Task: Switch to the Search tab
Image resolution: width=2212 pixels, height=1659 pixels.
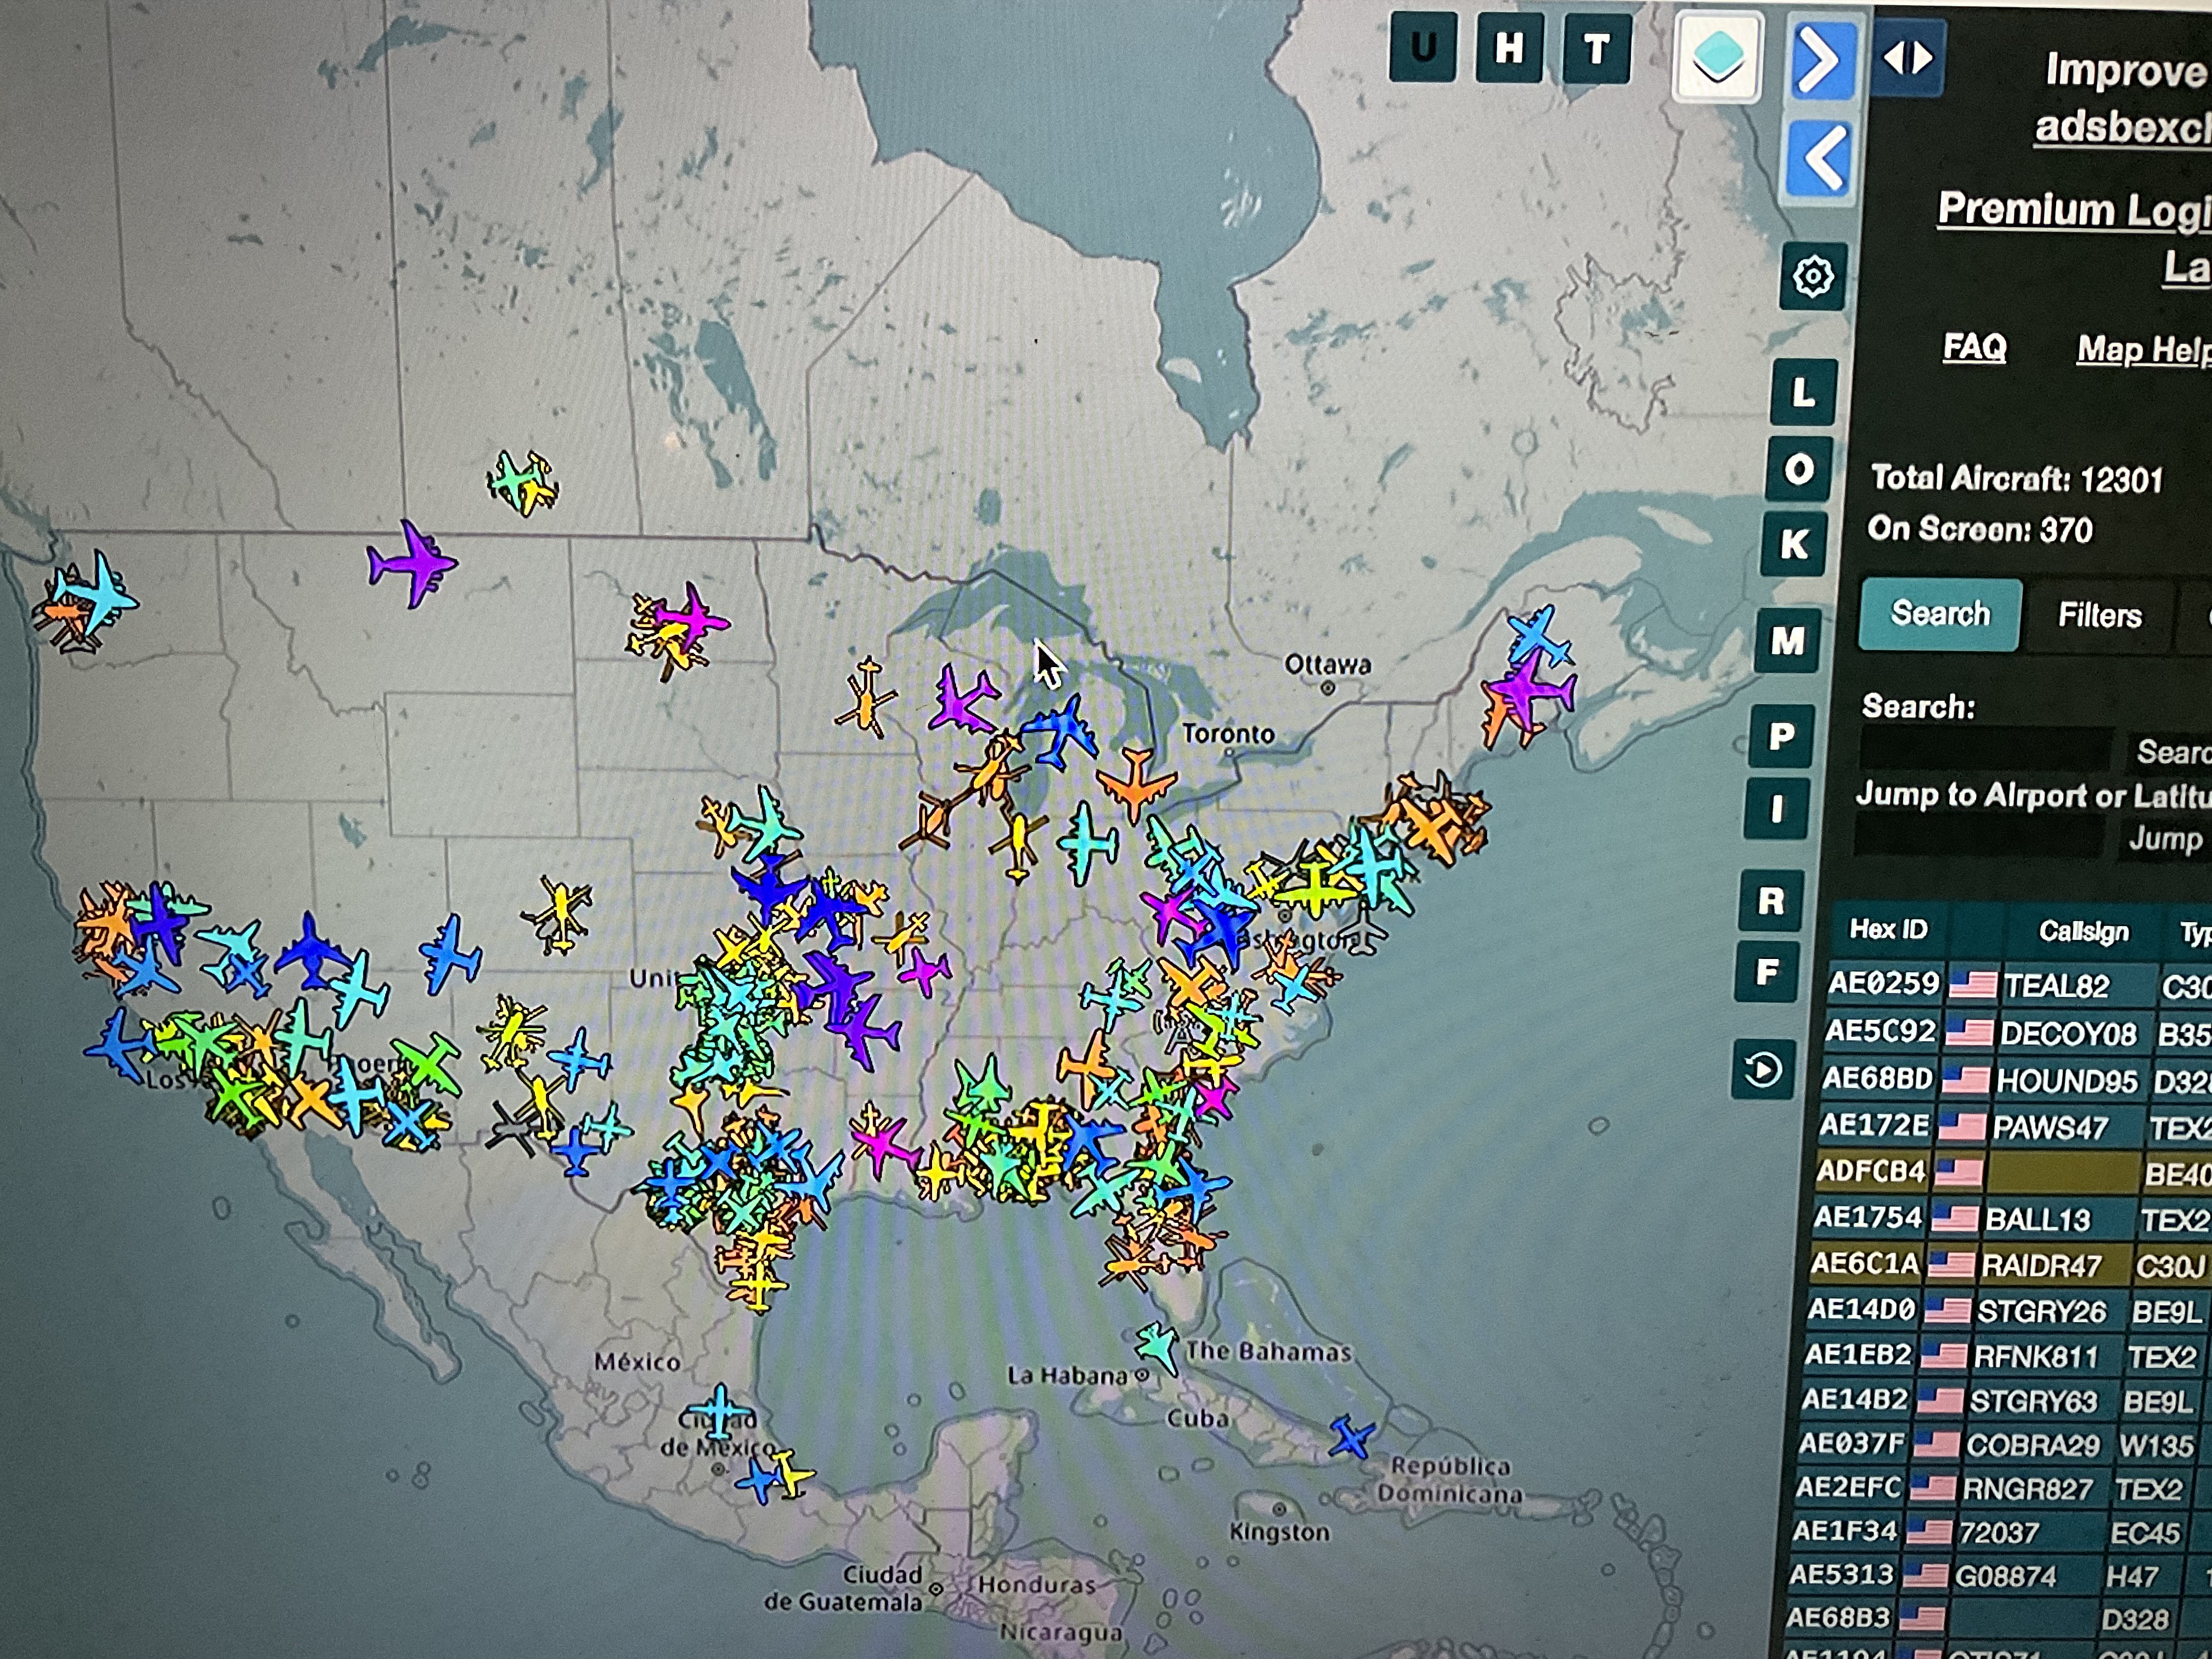Action: (1940, 613)
